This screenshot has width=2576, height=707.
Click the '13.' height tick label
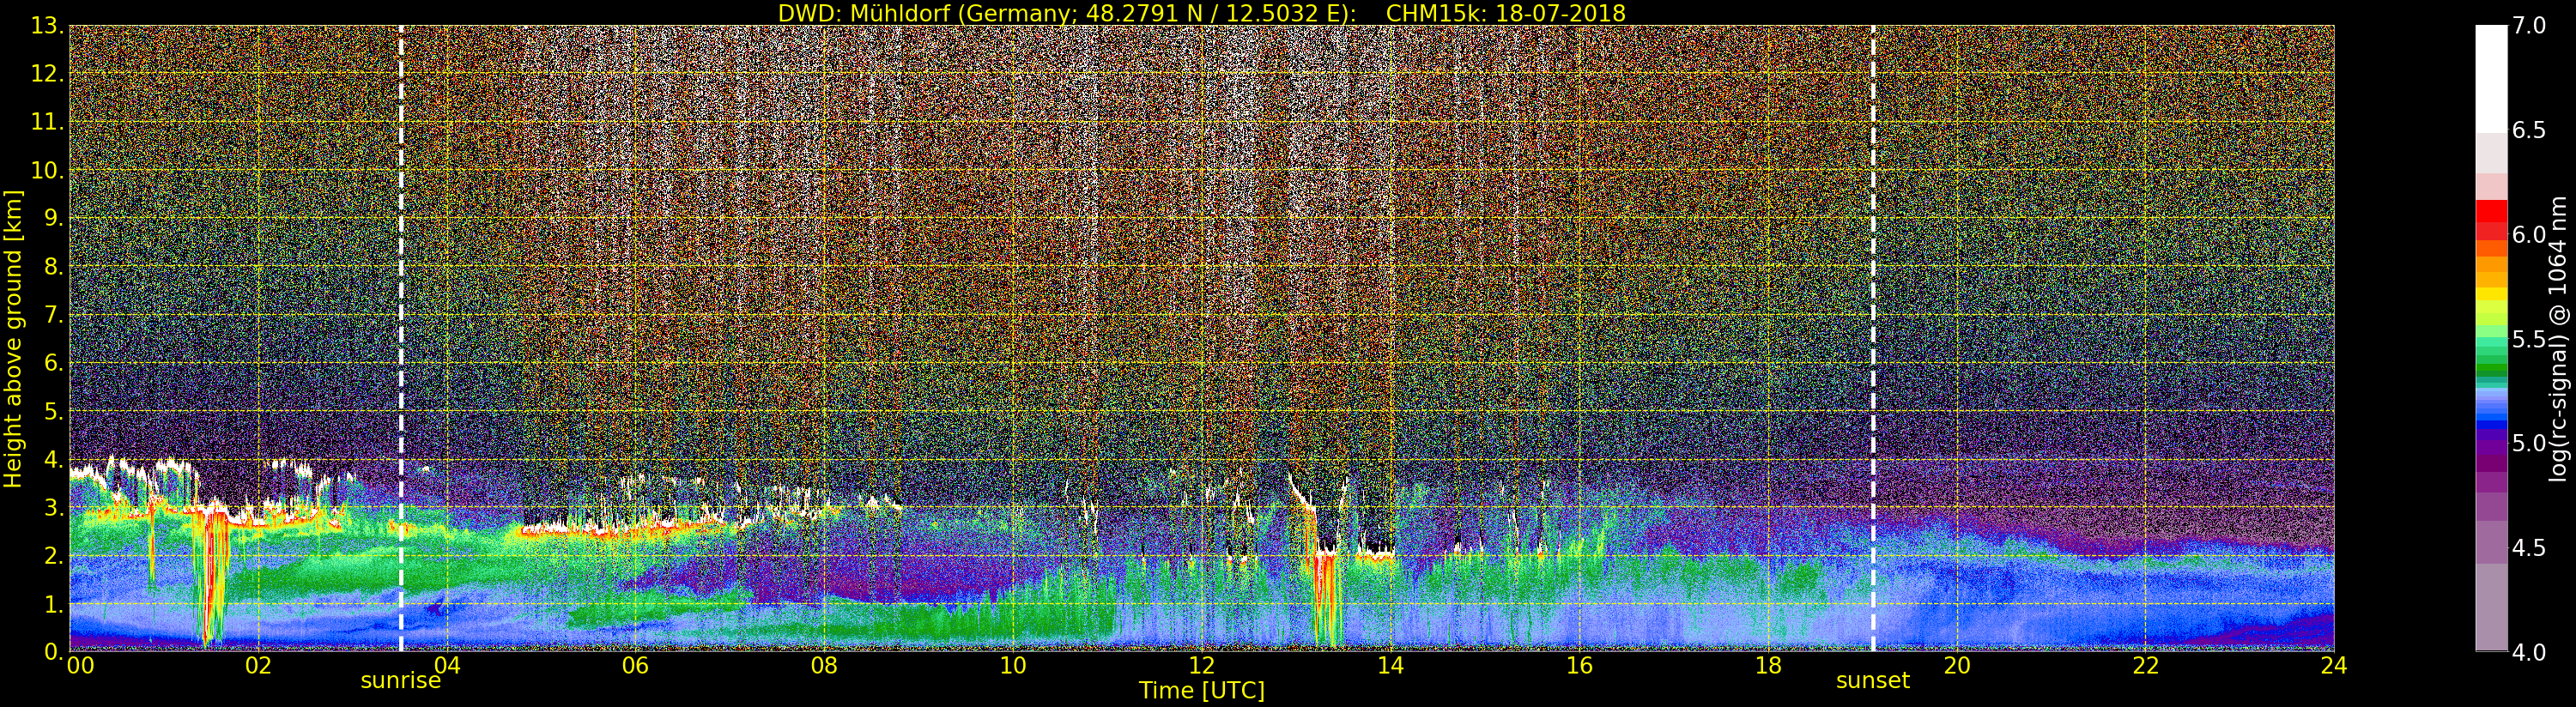point(47,26)
